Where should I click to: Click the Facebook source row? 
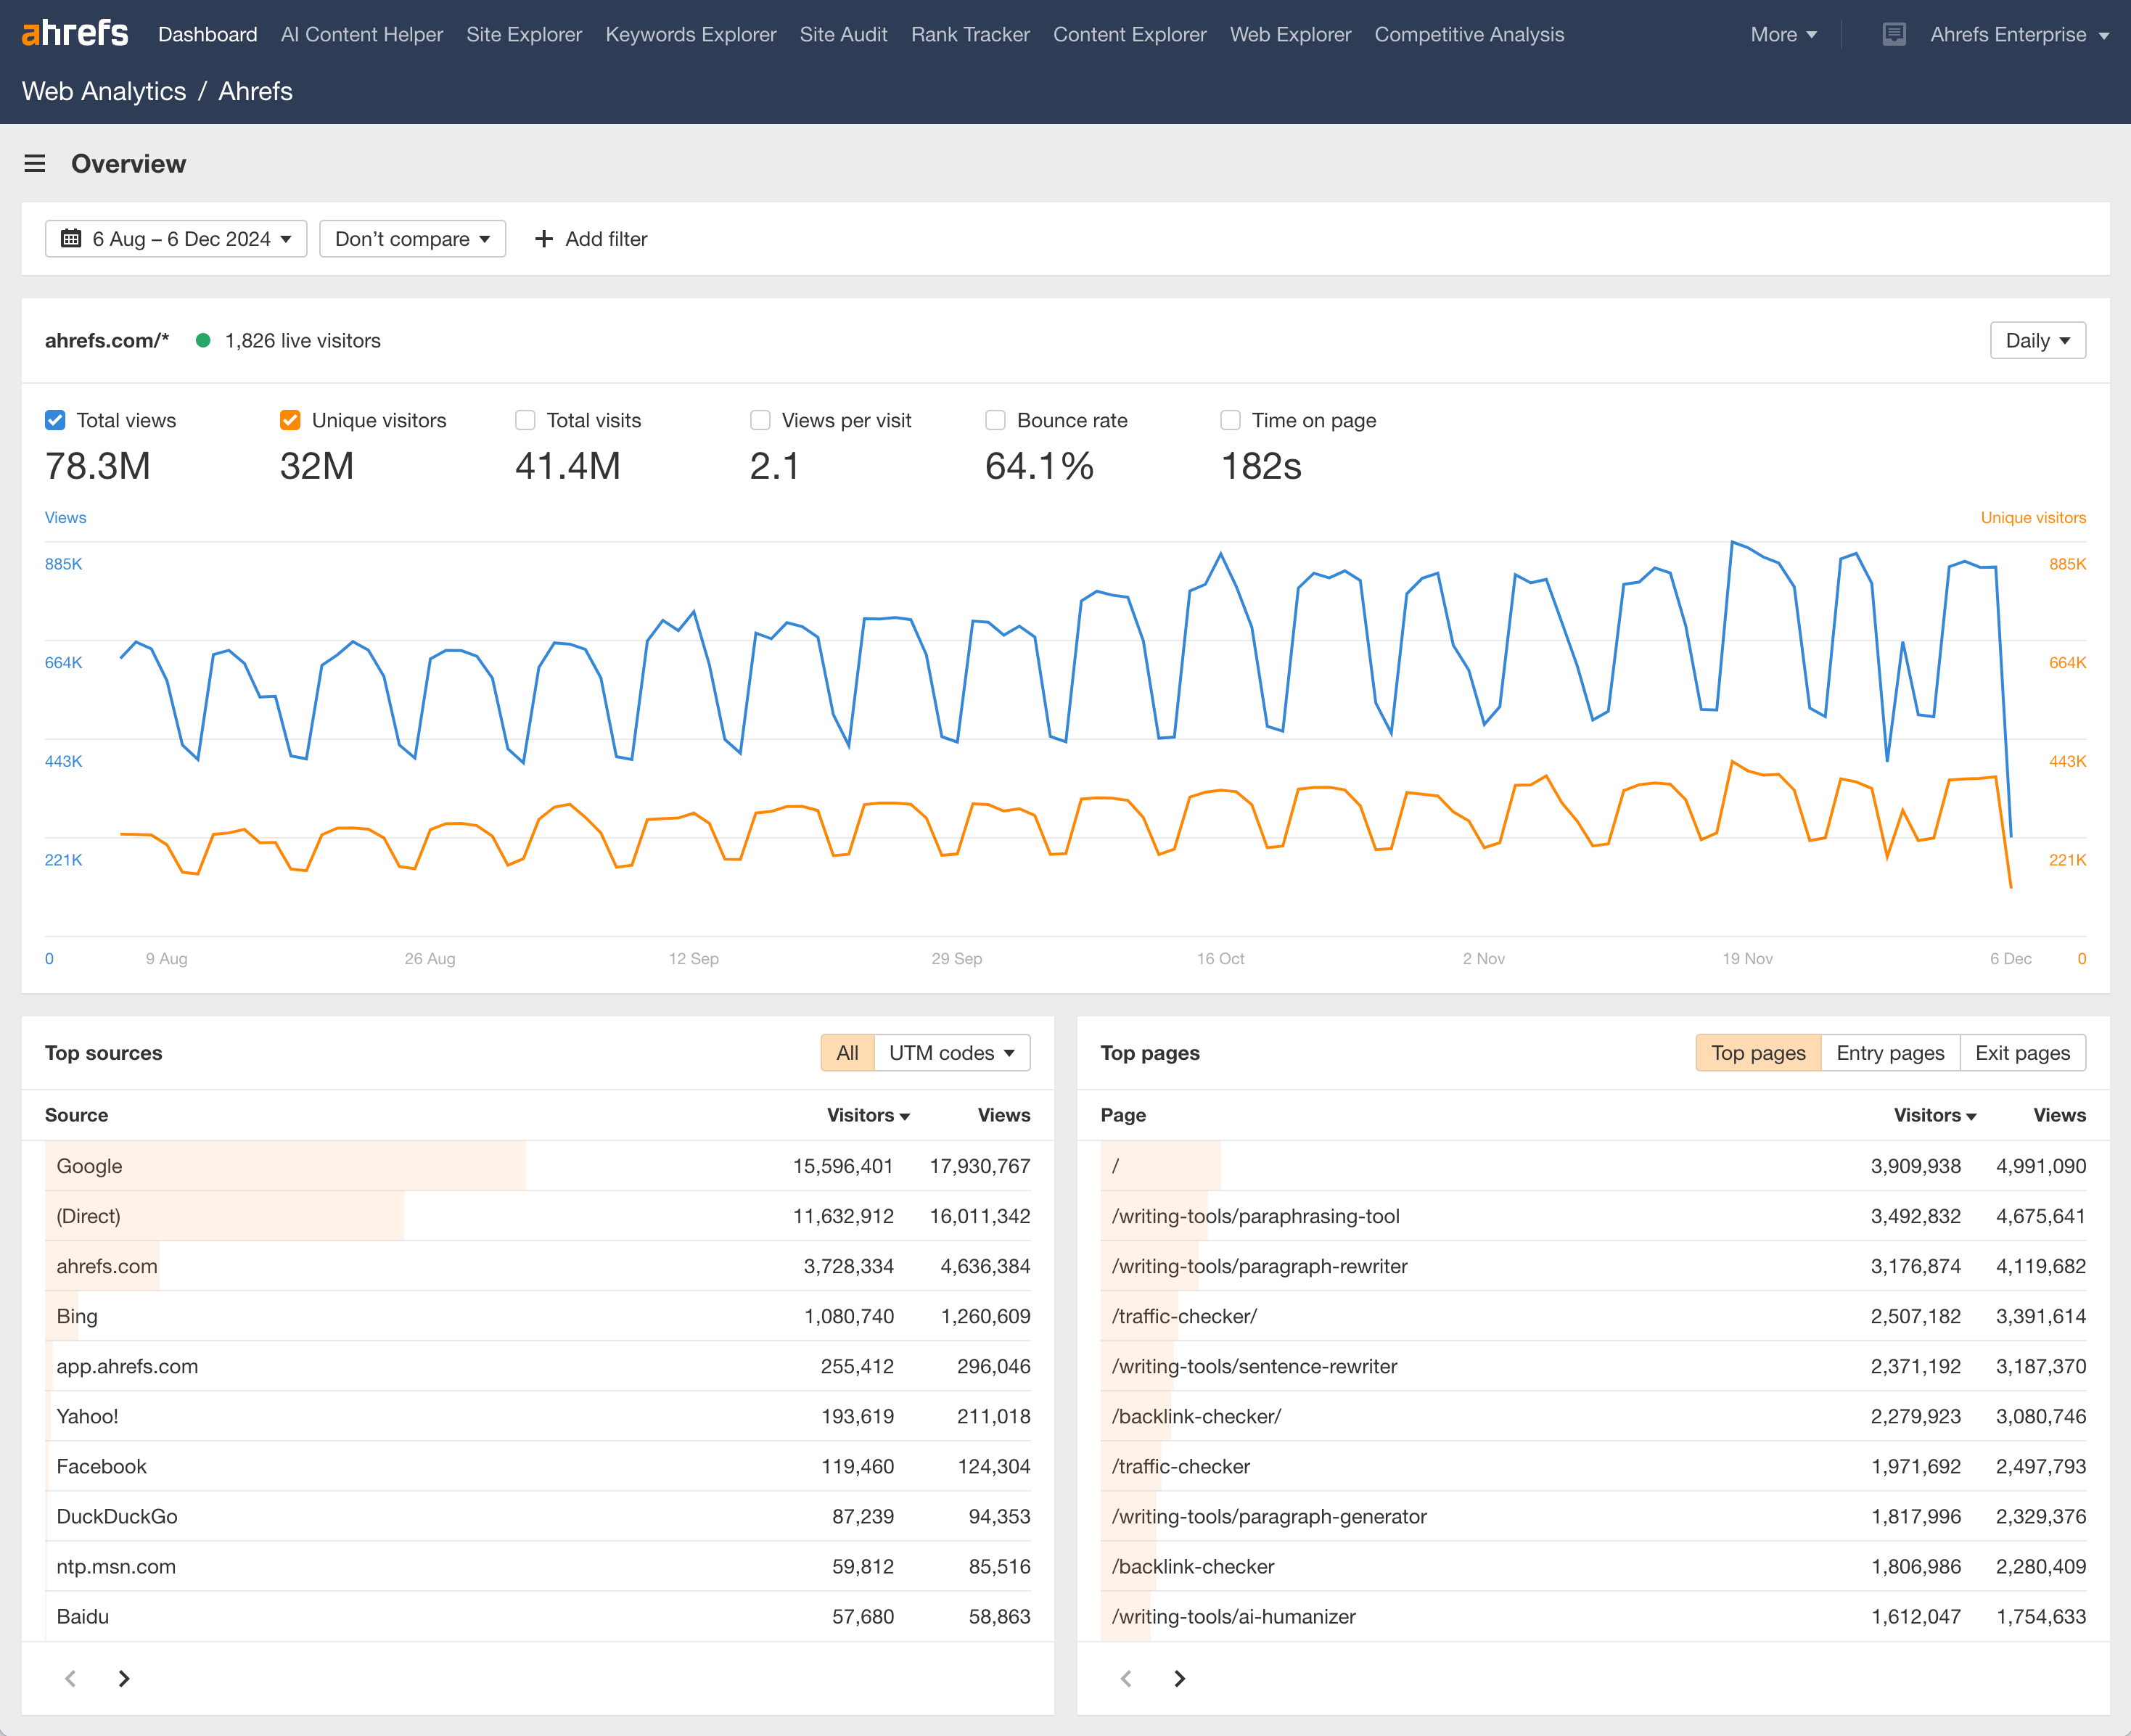click(538, 1466)
